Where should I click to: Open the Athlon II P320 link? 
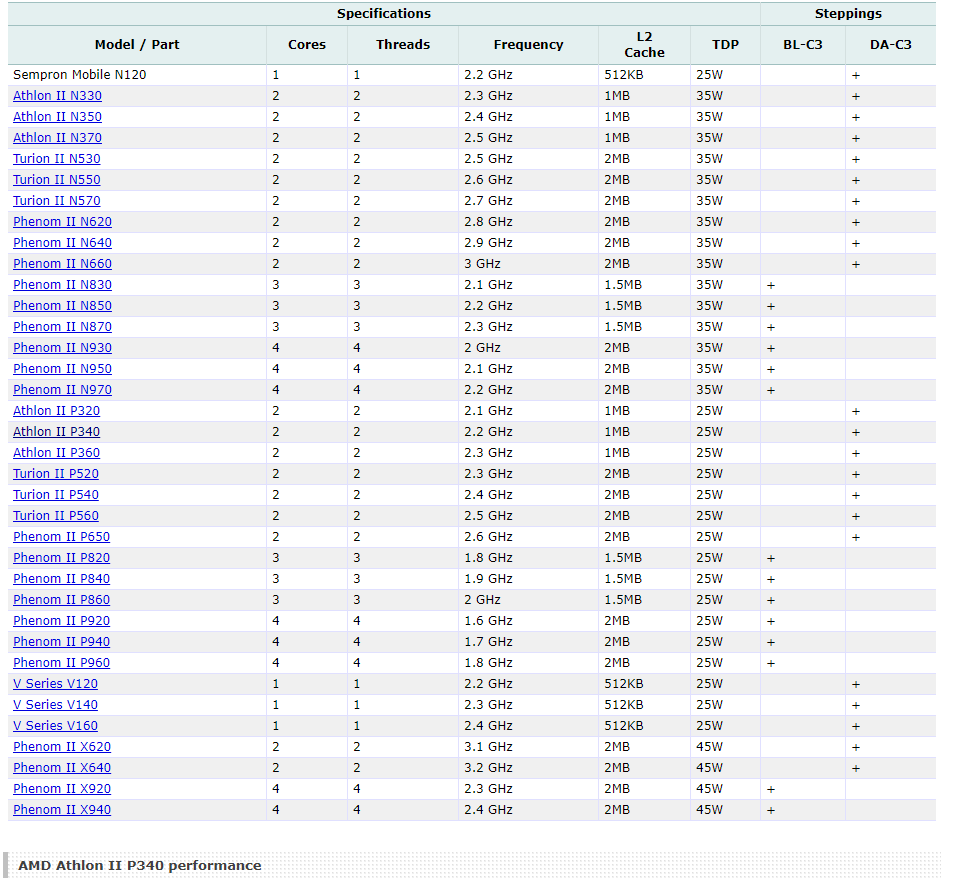(56, 411)
